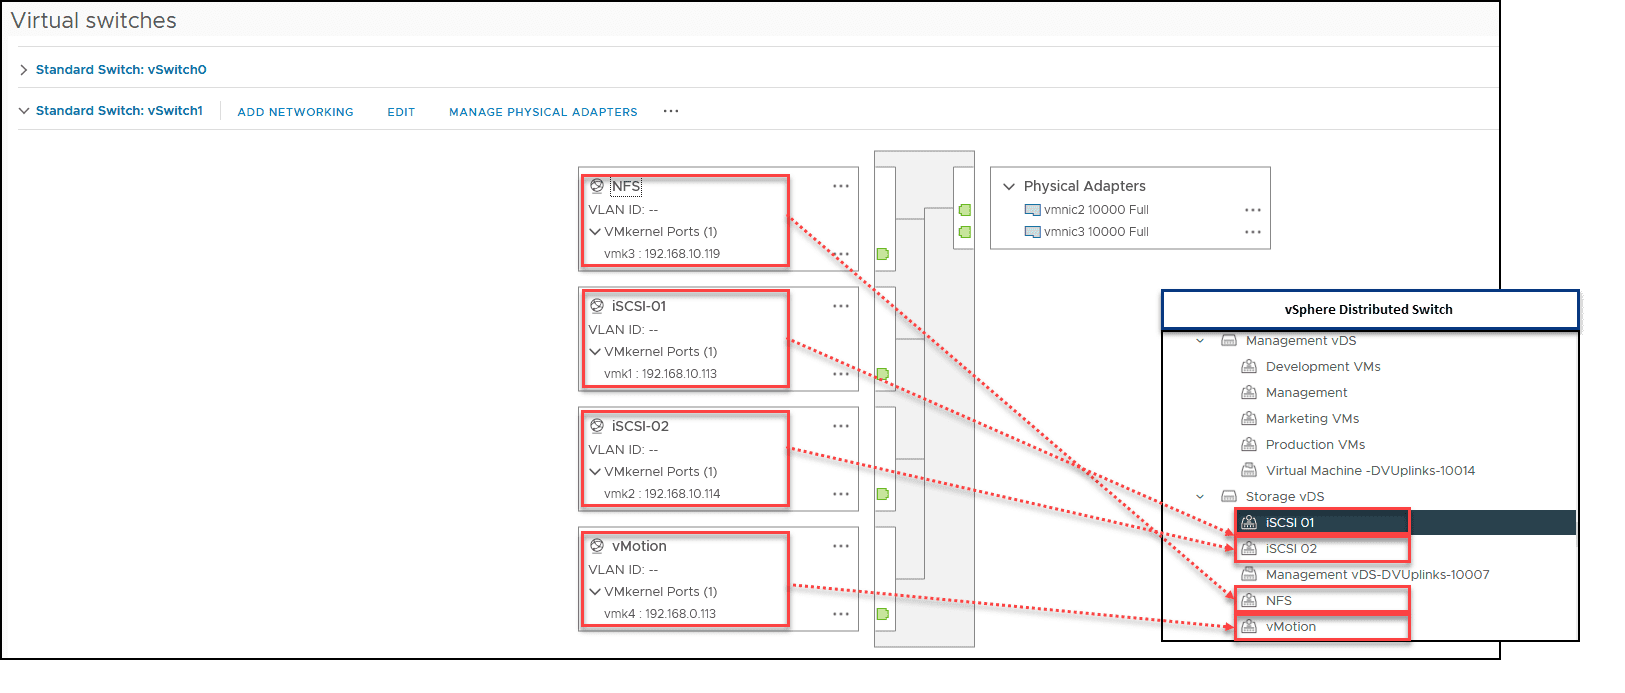Image resolution: width=1625 pixels, height=693 pixels.
Task: Click the VLAN ID text under iSCSI-02
Action: point(623,450)
